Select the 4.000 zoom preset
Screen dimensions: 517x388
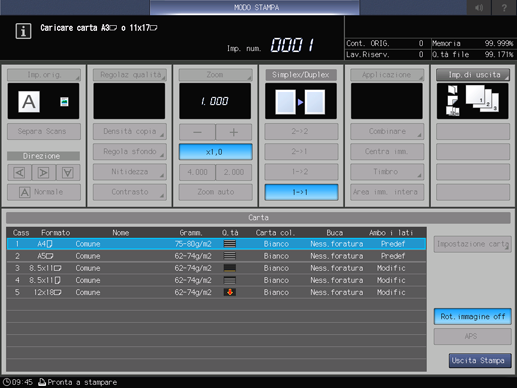tap(197, 172)
